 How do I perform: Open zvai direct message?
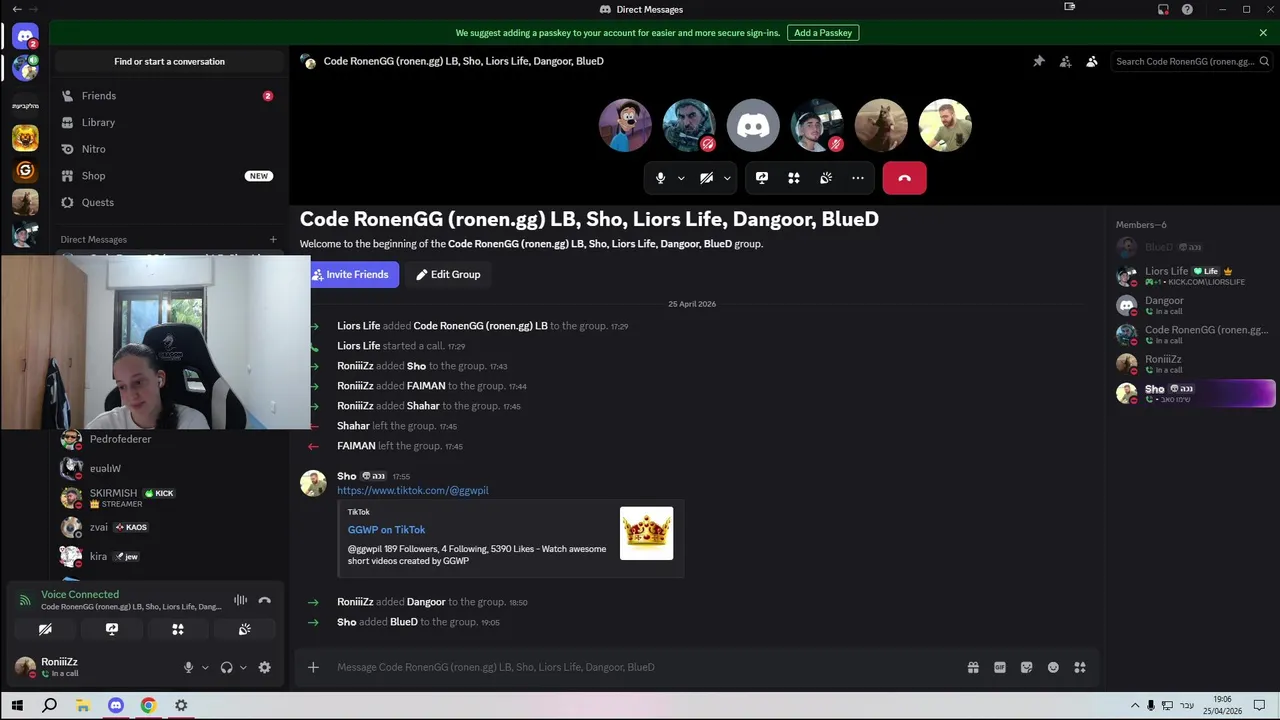point(169,527)
